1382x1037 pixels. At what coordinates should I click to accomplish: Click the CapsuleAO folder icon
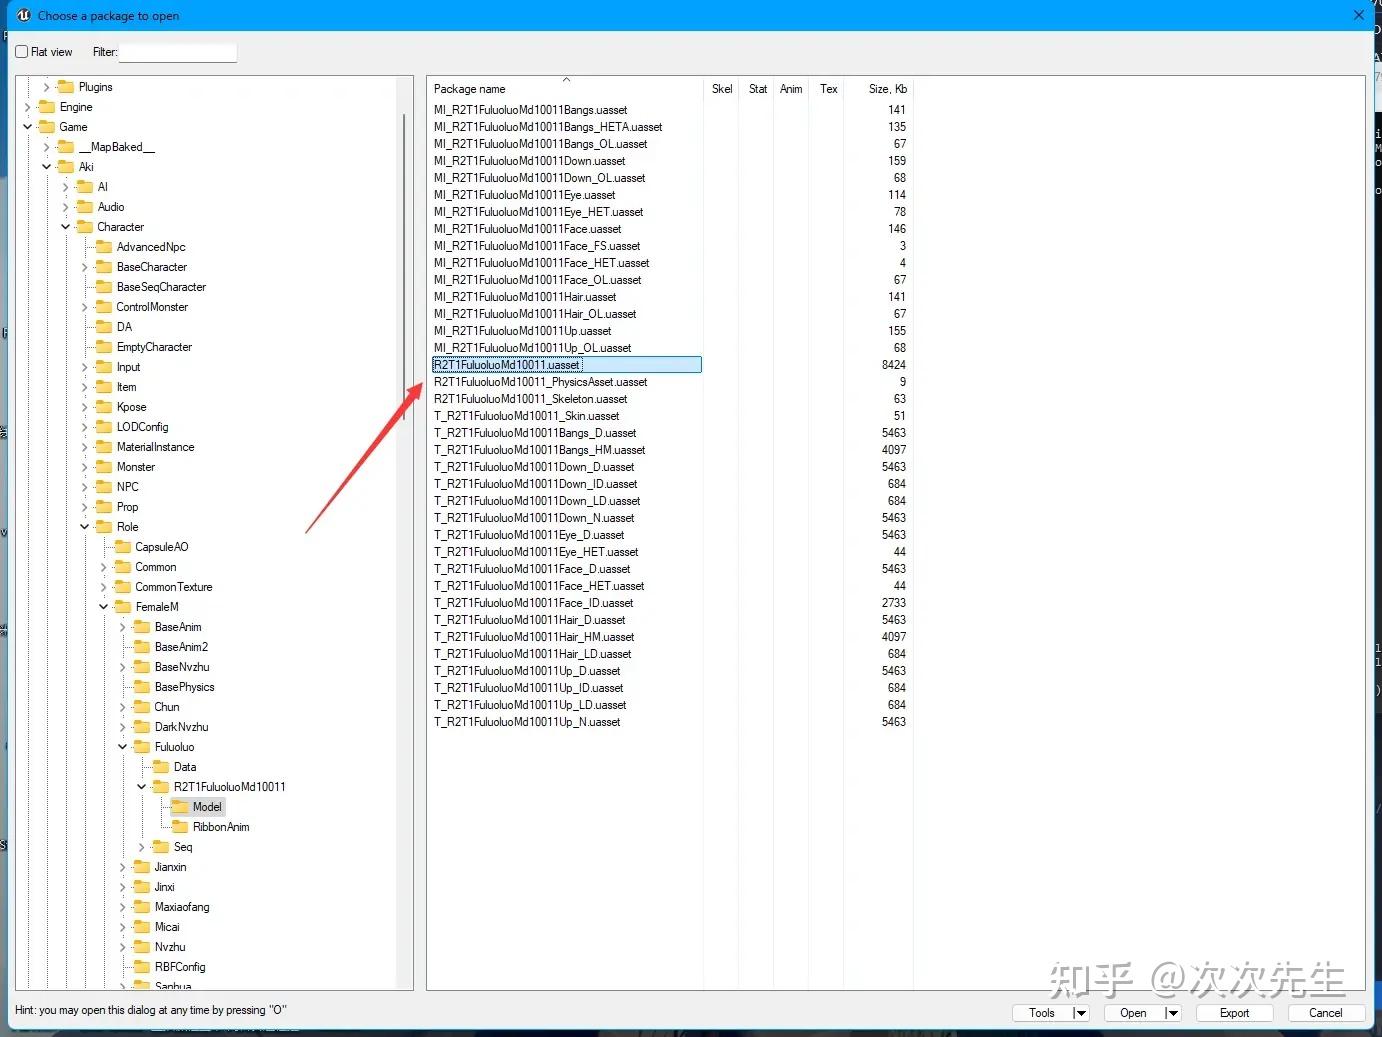[x=123, y=547]
